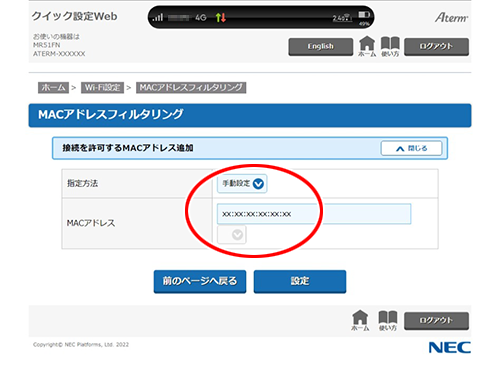Viewport: 500px width, 380px height.
Task: Click MACアドレスフィルタリング breadcrumb
Action: [191, 88]
